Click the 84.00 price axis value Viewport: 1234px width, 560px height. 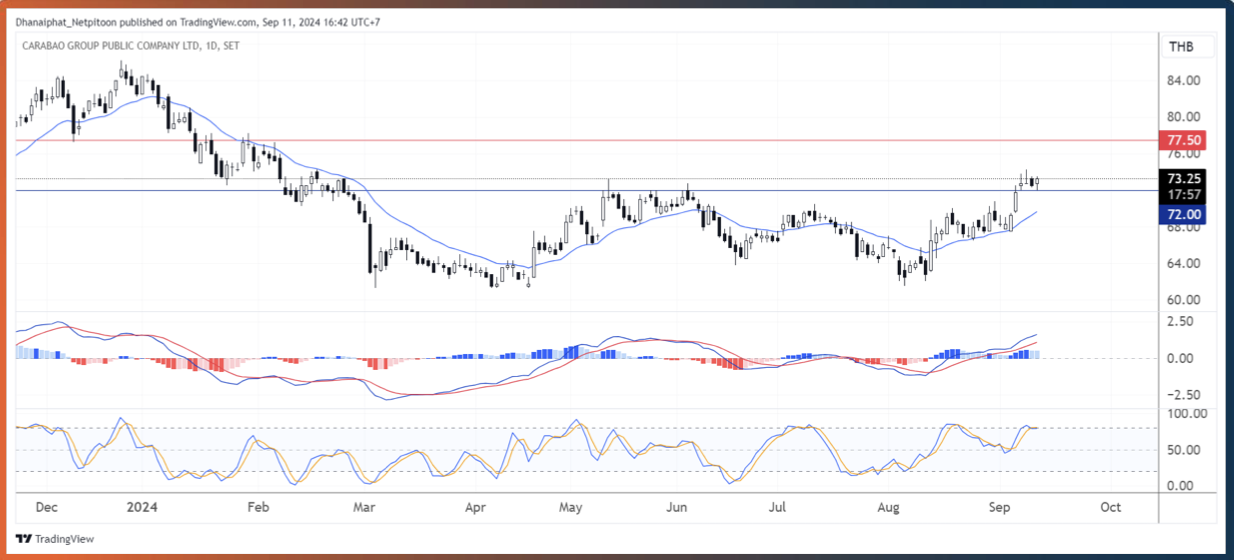pos(1184,81)
